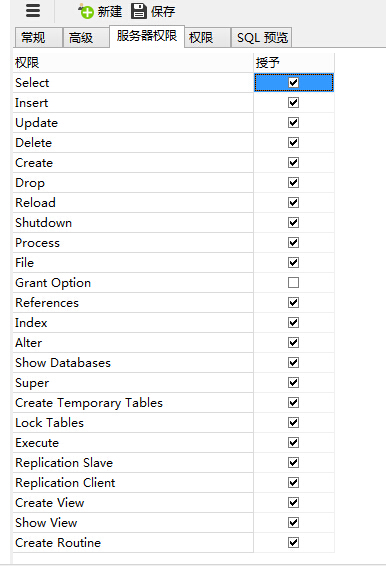The image size is (386, 566).
Task: Click the floppy disk Save icon
Action: point(139,11)
